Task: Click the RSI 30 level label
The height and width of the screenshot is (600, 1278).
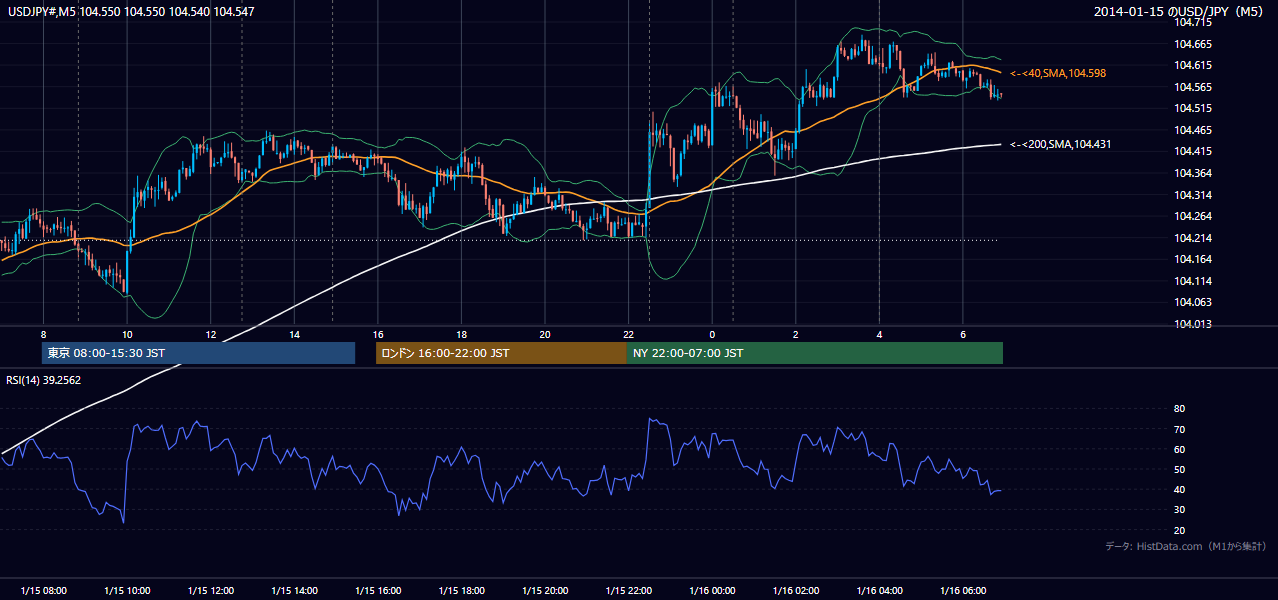Action: pyautogui.click(x=1179, y=510)
